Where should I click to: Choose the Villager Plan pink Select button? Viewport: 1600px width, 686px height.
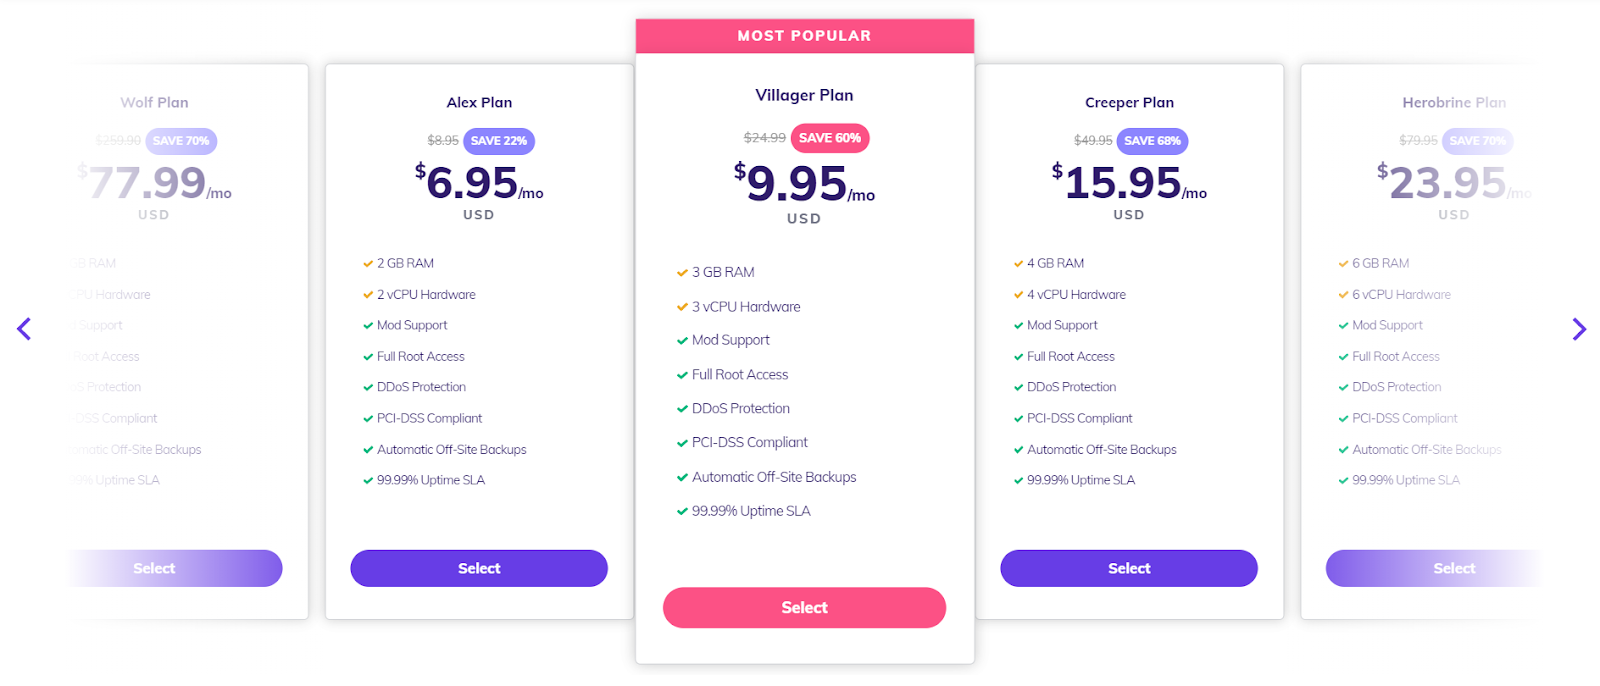804,608
